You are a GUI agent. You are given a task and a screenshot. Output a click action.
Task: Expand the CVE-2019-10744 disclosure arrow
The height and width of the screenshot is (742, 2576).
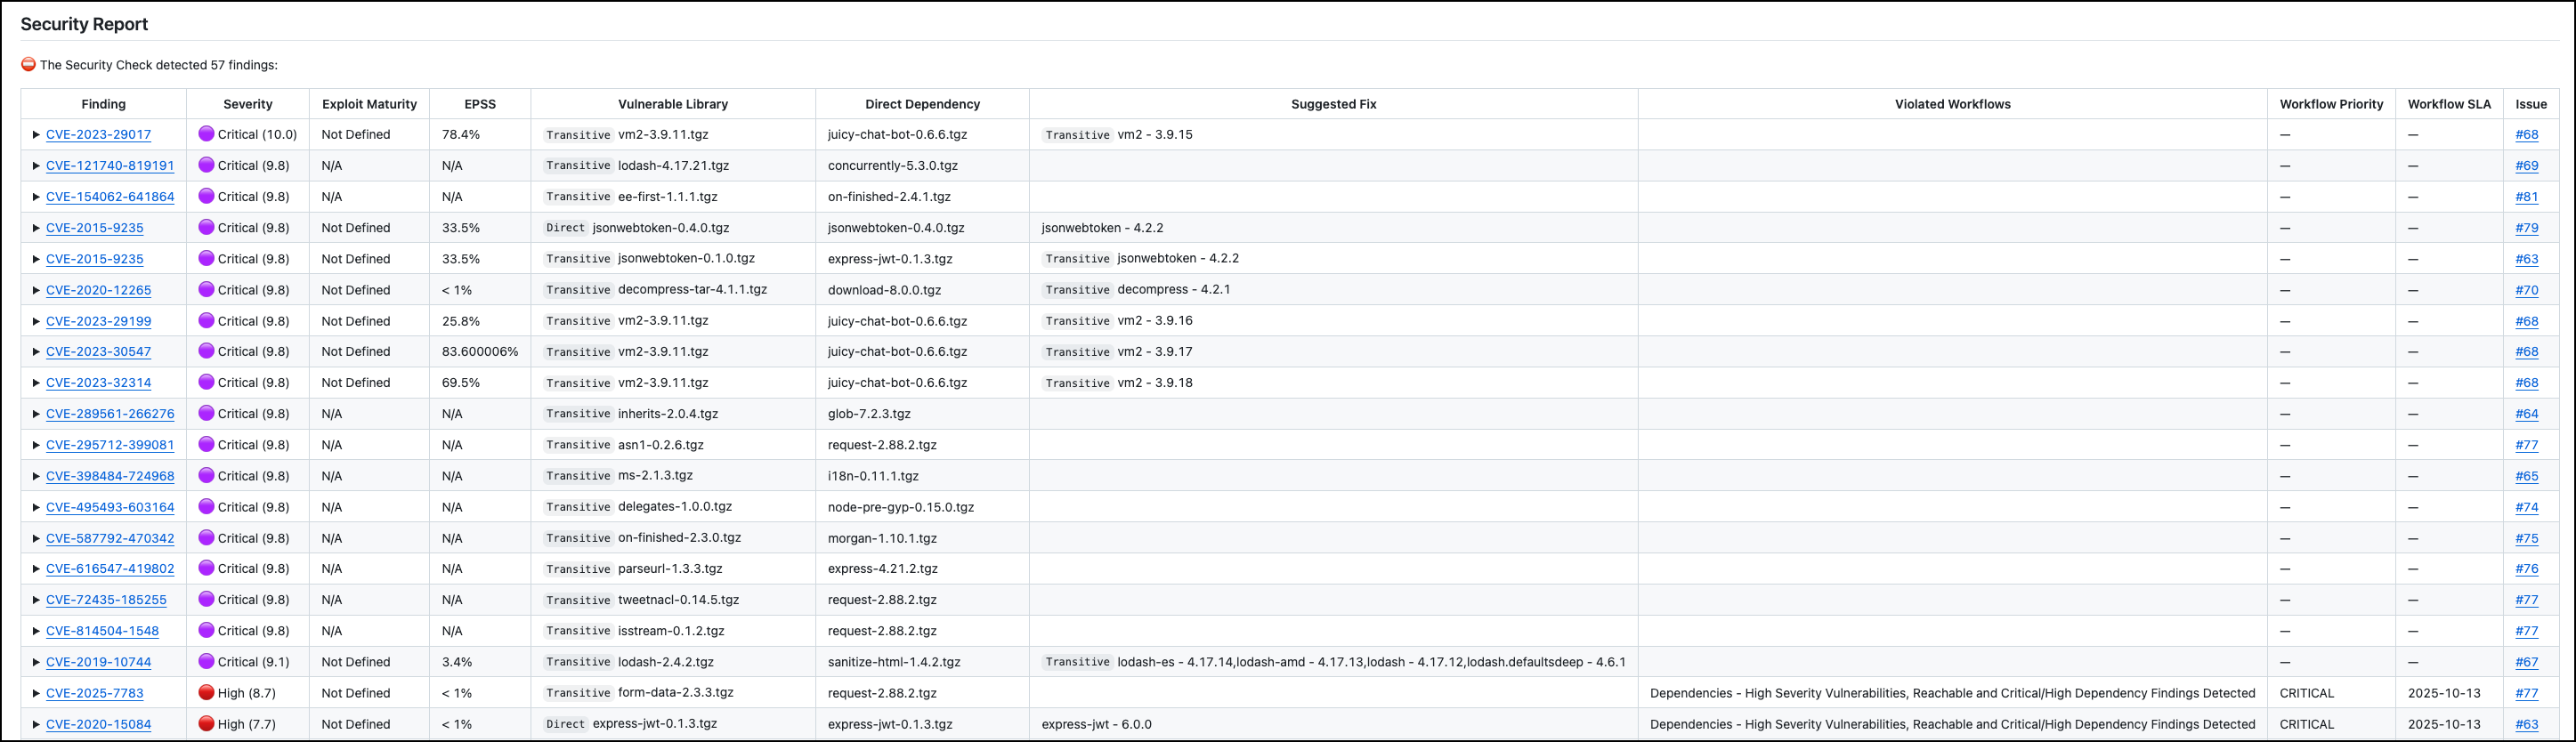click(x=36, y=662)
